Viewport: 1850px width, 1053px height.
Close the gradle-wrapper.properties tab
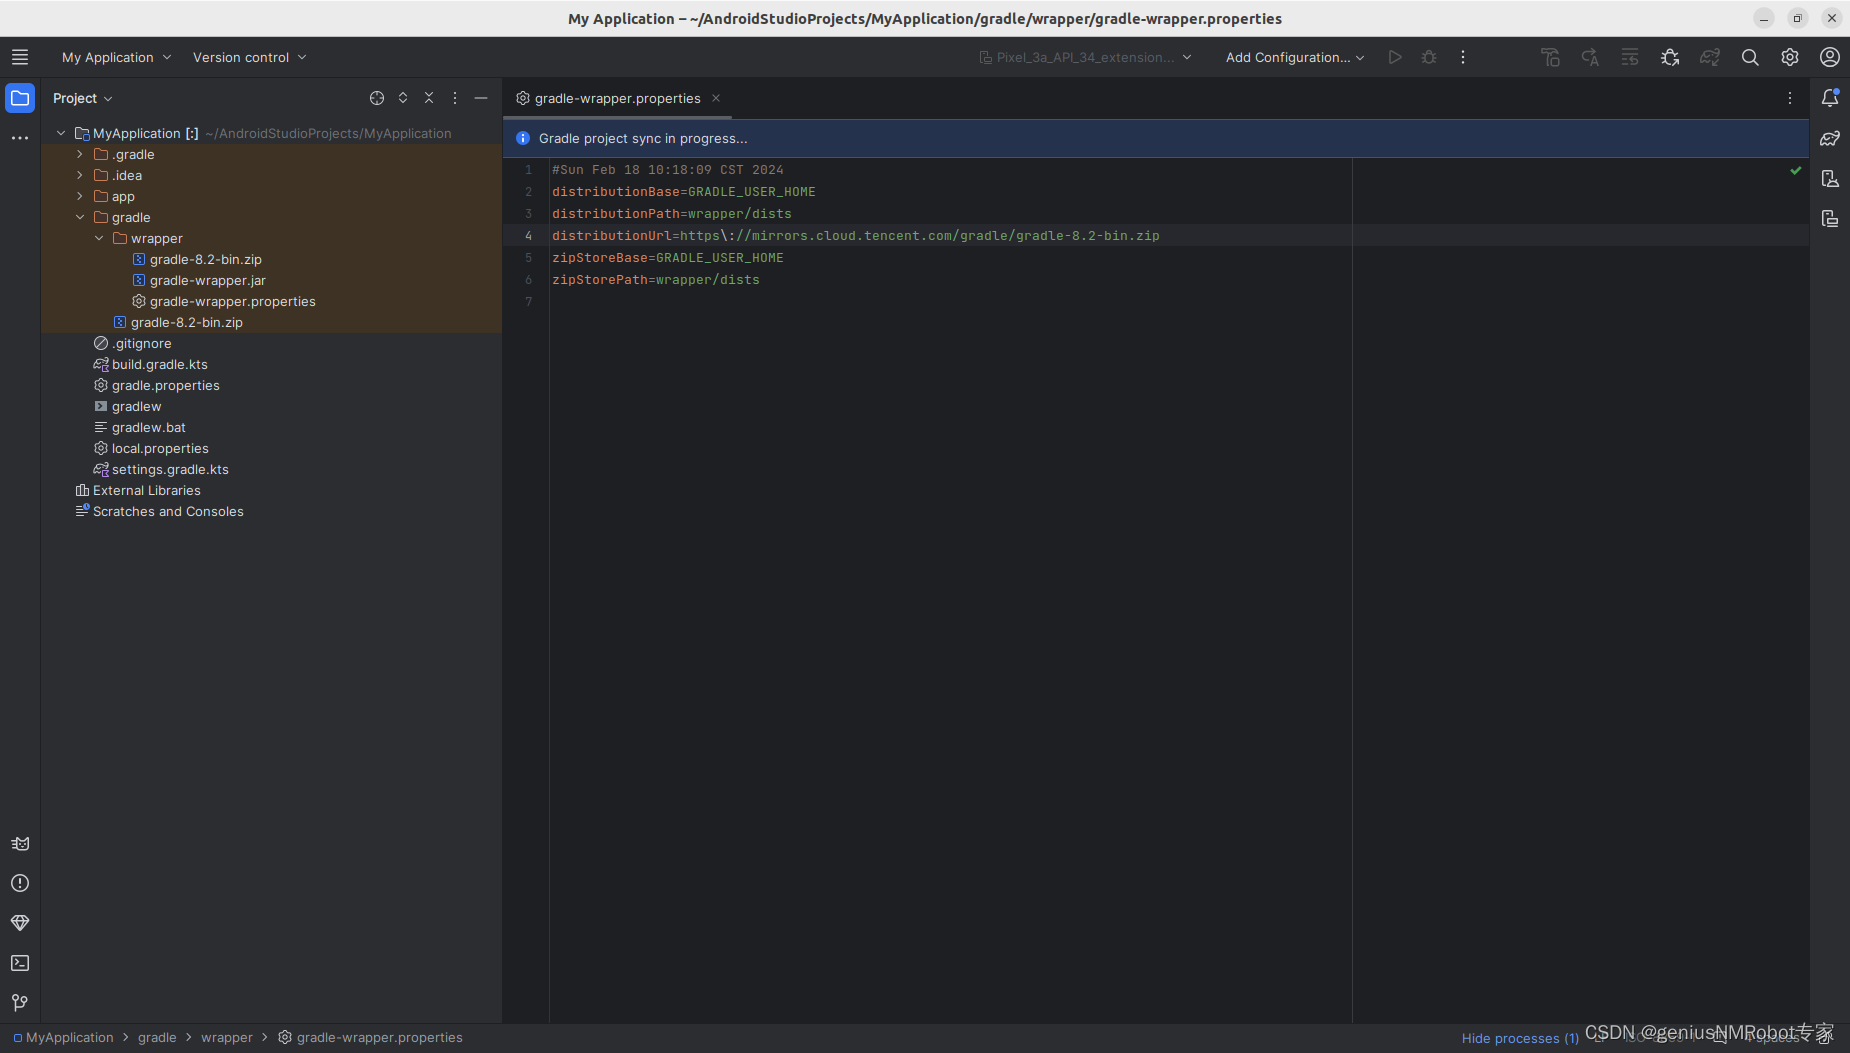coord(716,98)
